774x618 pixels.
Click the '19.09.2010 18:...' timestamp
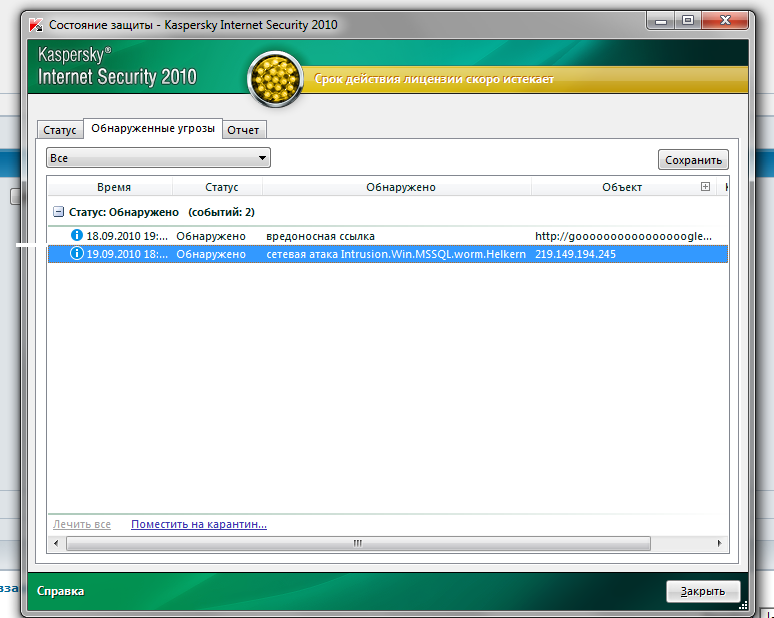pos(127,254)
